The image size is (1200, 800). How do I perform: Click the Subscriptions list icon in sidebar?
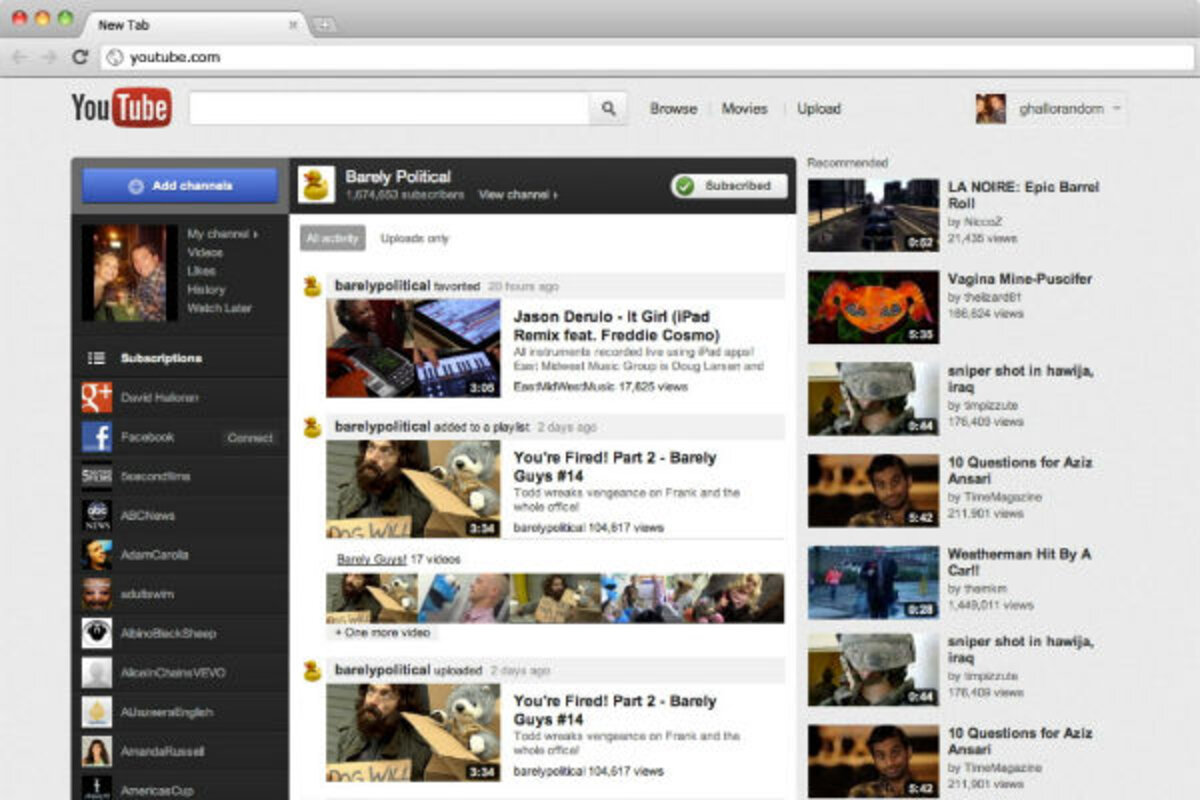pyautogui.click(x=96, y=358)
